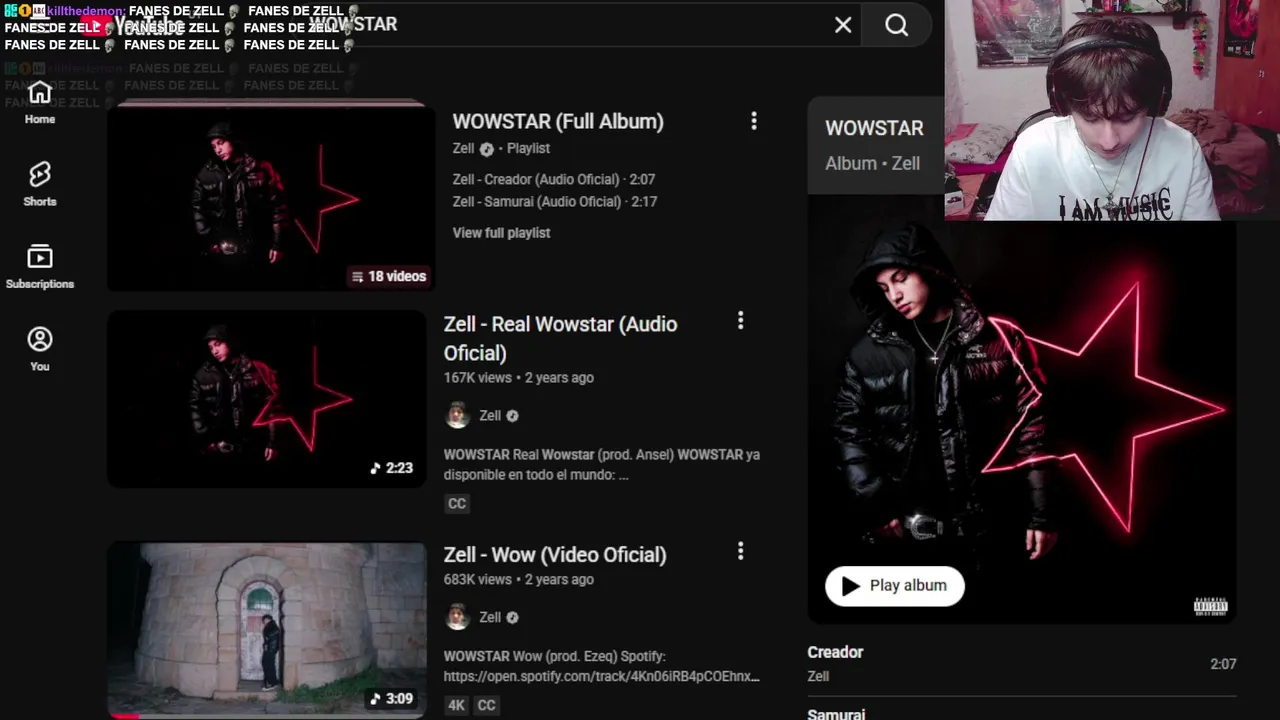
Task: Open View full playlist link
Action: [x=501, y=233]
